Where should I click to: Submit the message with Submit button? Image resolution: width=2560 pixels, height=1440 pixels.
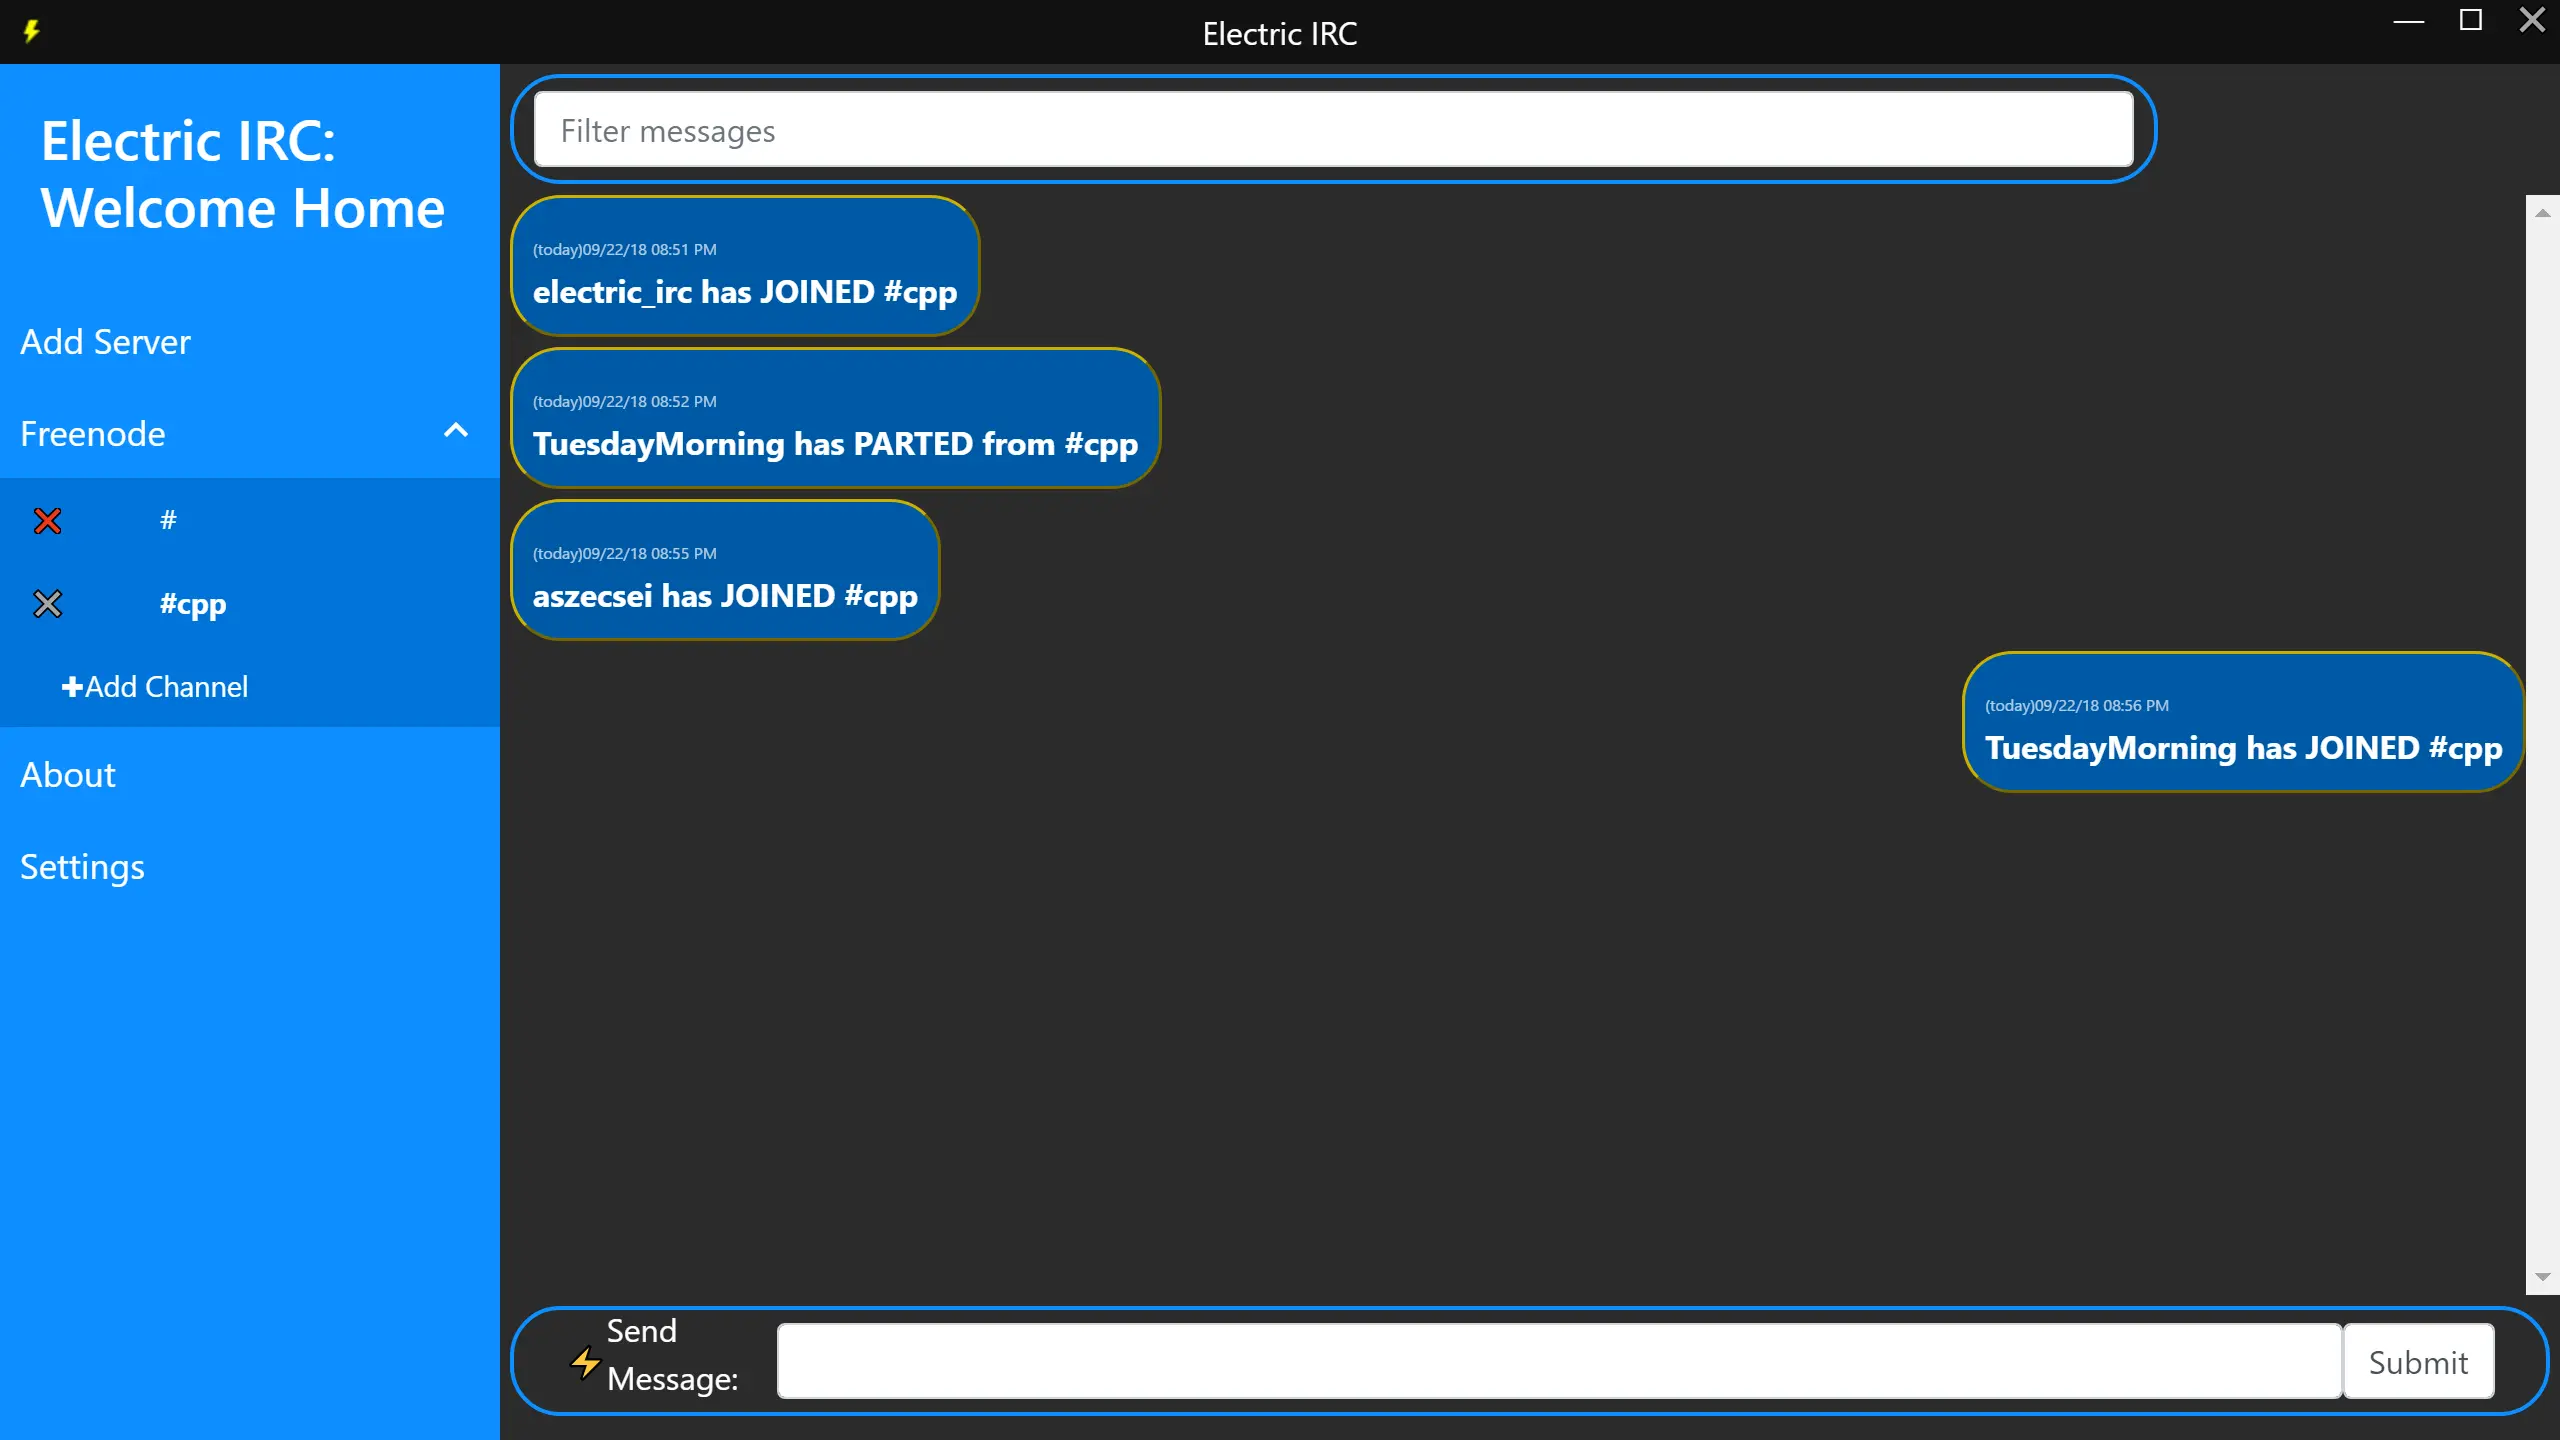(2418, 1362)
